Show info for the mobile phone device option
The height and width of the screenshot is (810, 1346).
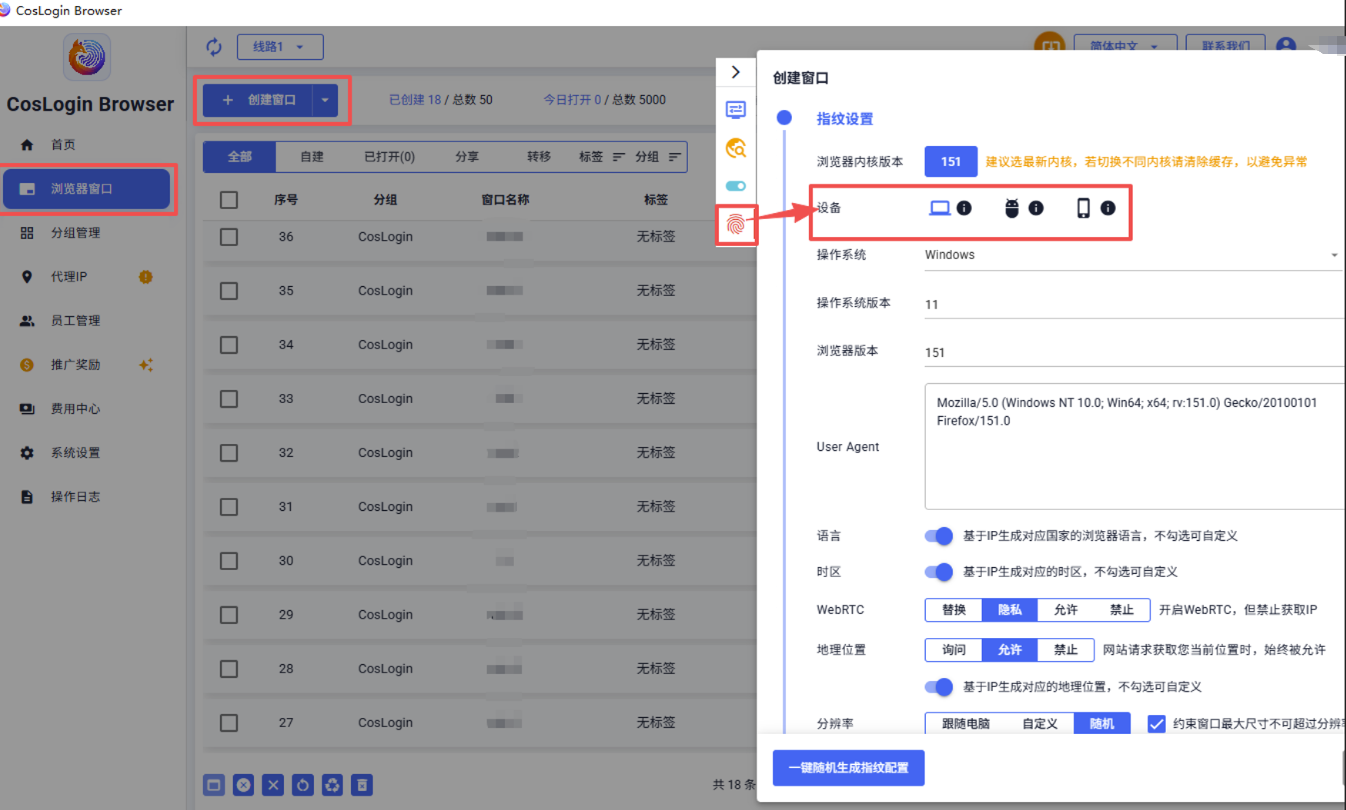1108,208
